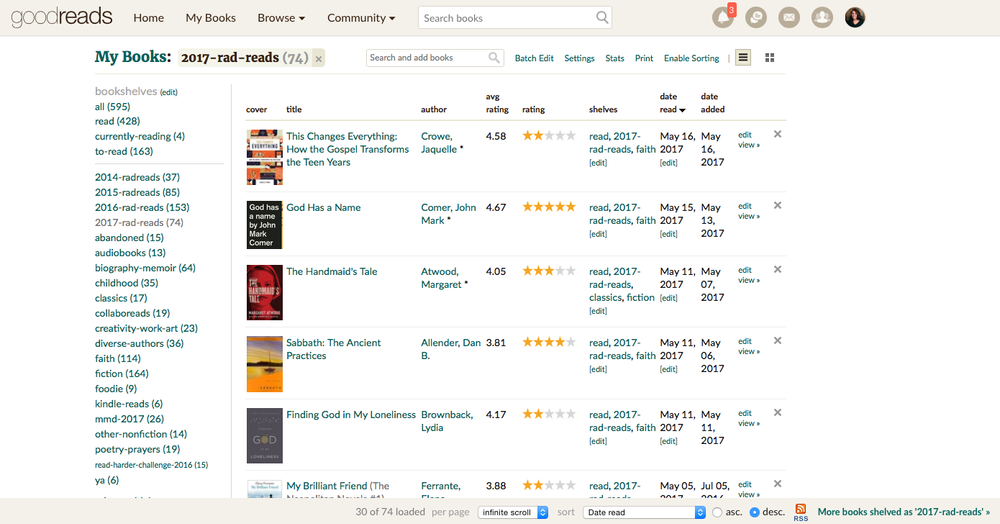The width and height of the screenshot is (1000, 524).
Task: Open the user profile avatar
Action: 855,18
